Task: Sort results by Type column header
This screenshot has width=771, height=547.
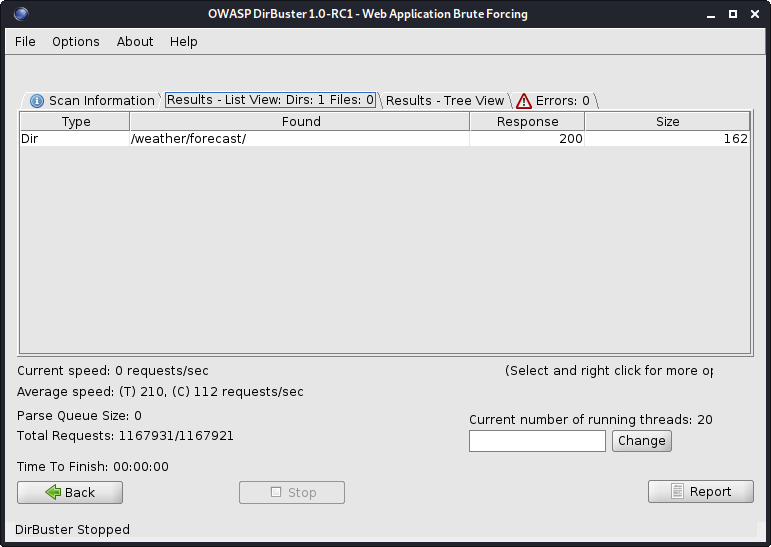Action: click(75, 122)
